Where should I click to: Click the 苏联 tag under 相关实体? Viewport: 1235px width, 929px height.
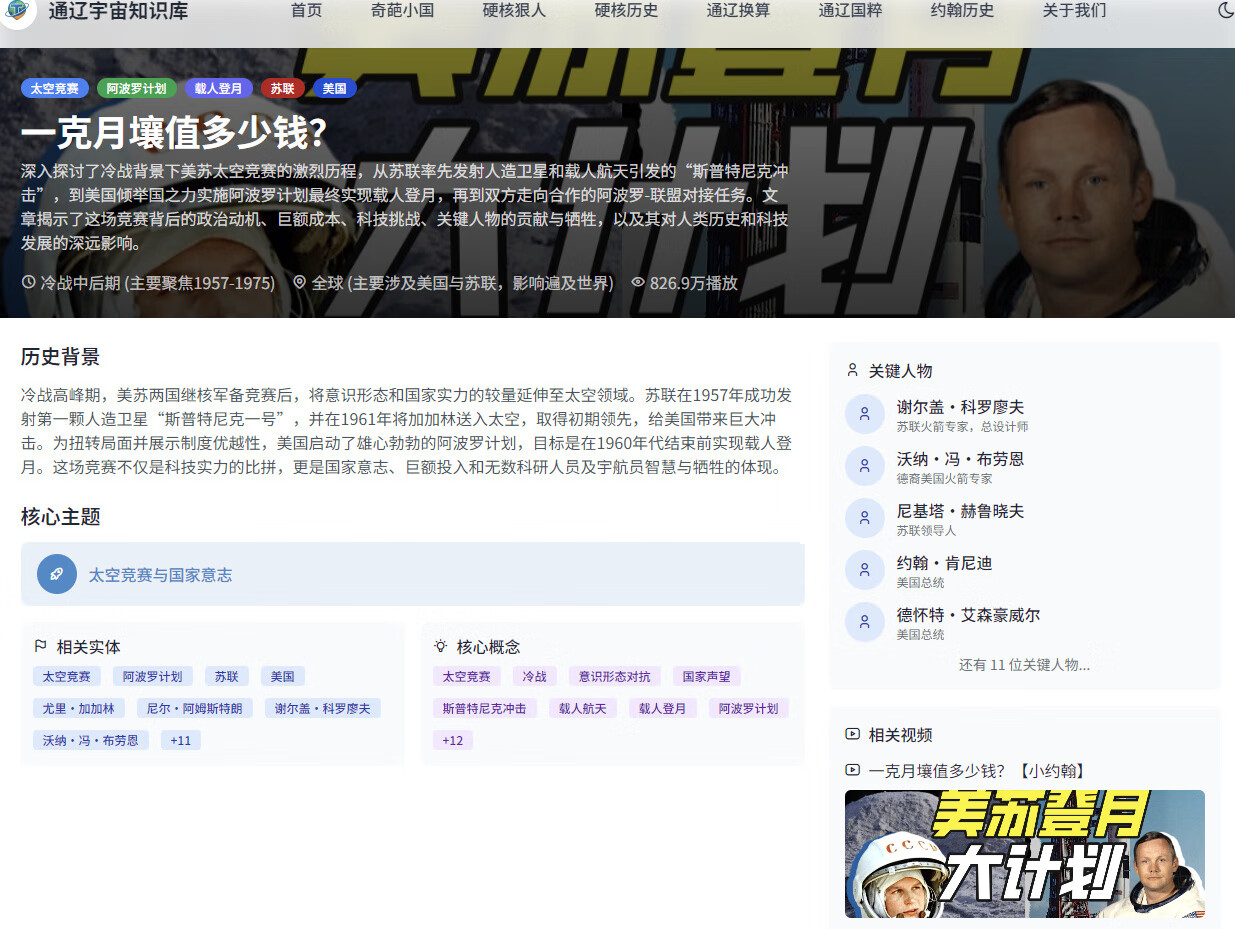pos(226,676)
